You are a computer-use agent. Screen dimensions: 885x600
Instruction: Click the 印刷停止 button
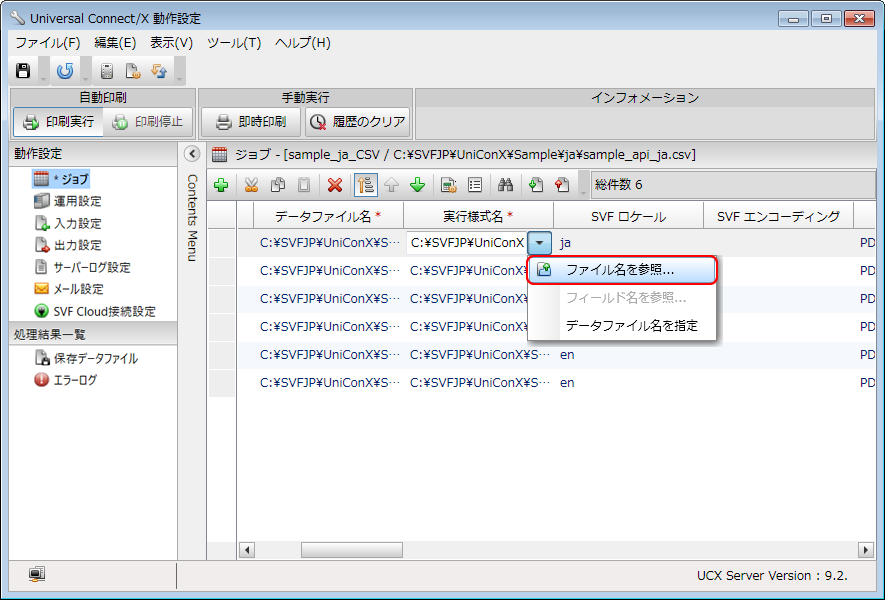pyautogui.click(x=148, y=122)
